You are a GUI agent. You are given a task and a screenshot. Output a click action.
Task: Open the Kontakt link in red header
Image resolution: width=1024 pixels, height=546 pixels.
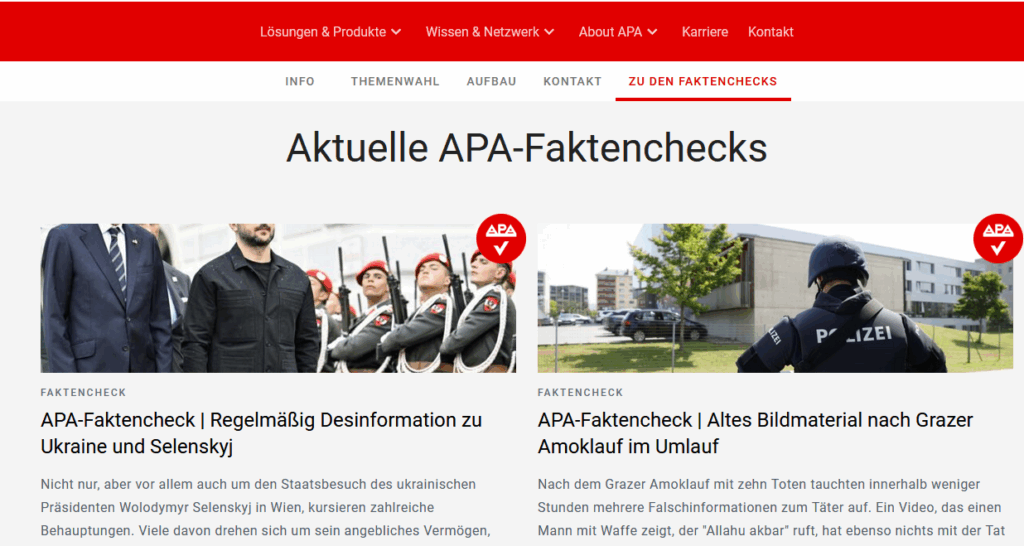point(771,32)
